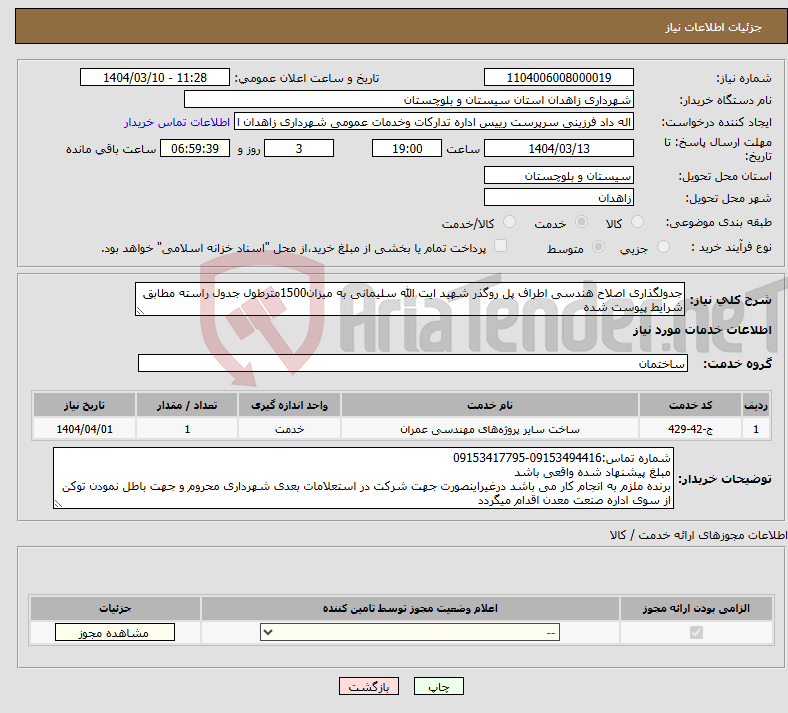The image size is (788, 713).
Task: Click the تاریخ نیاز column header
Action: 84,405
